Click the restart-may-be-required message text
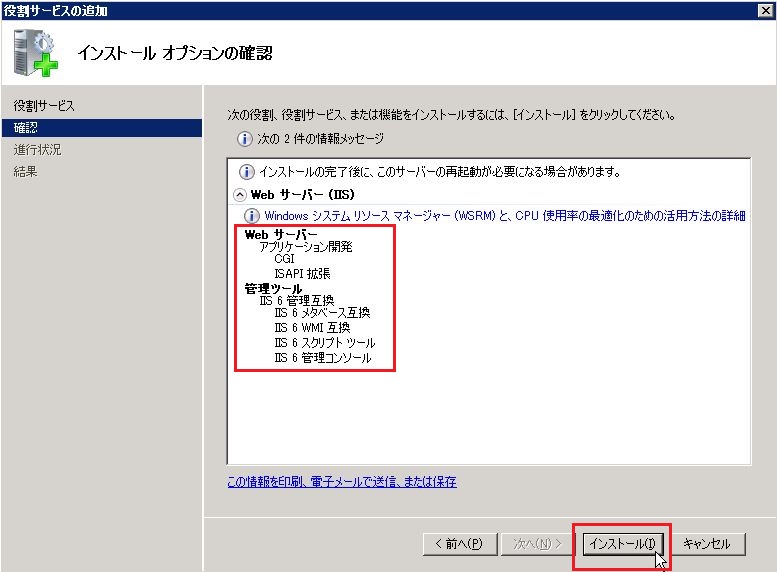Screen dimensions: 777x572 click(440, 172)
